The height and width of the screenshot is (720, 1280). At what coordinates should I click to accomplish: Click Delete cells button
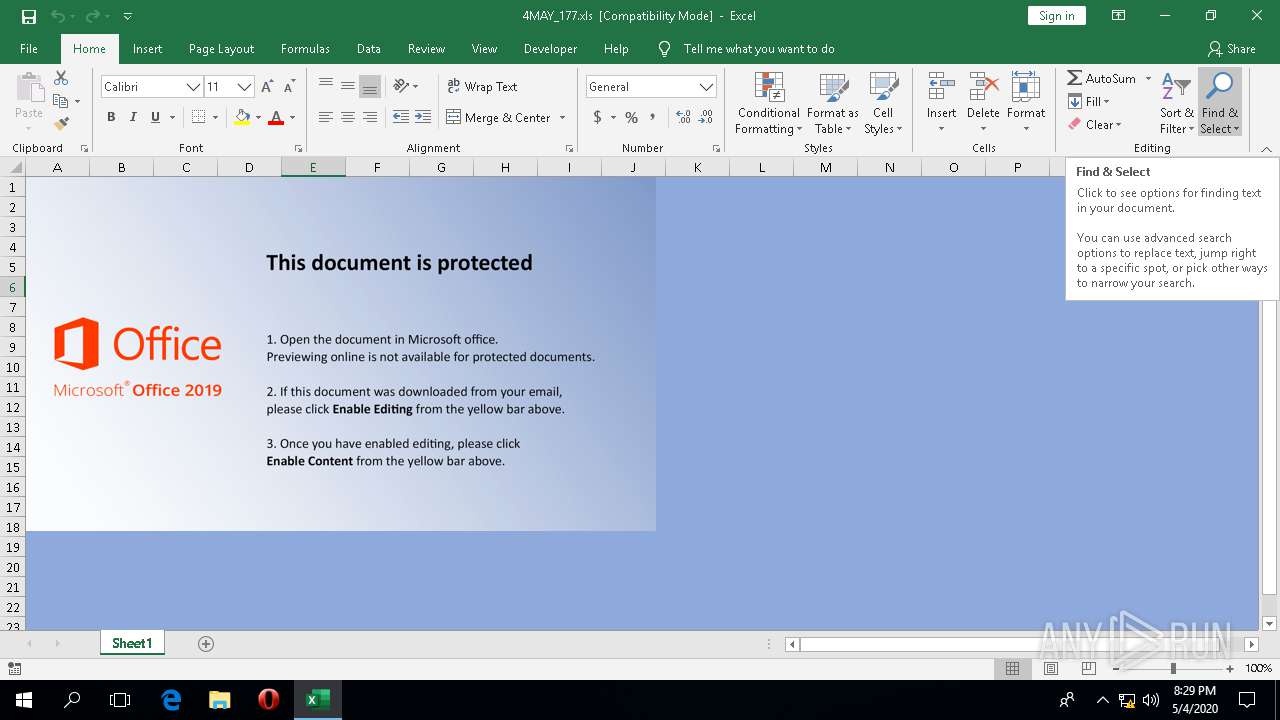(x=983, y=103)
